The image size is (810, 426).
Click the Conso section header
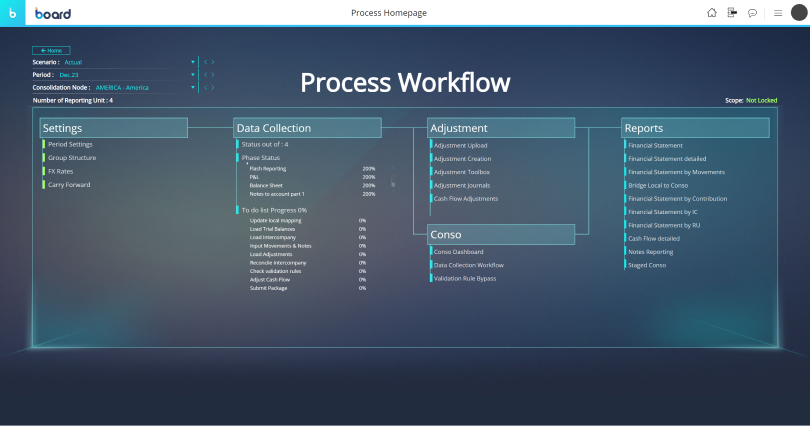pyautogui.click(x=501, y=234)
